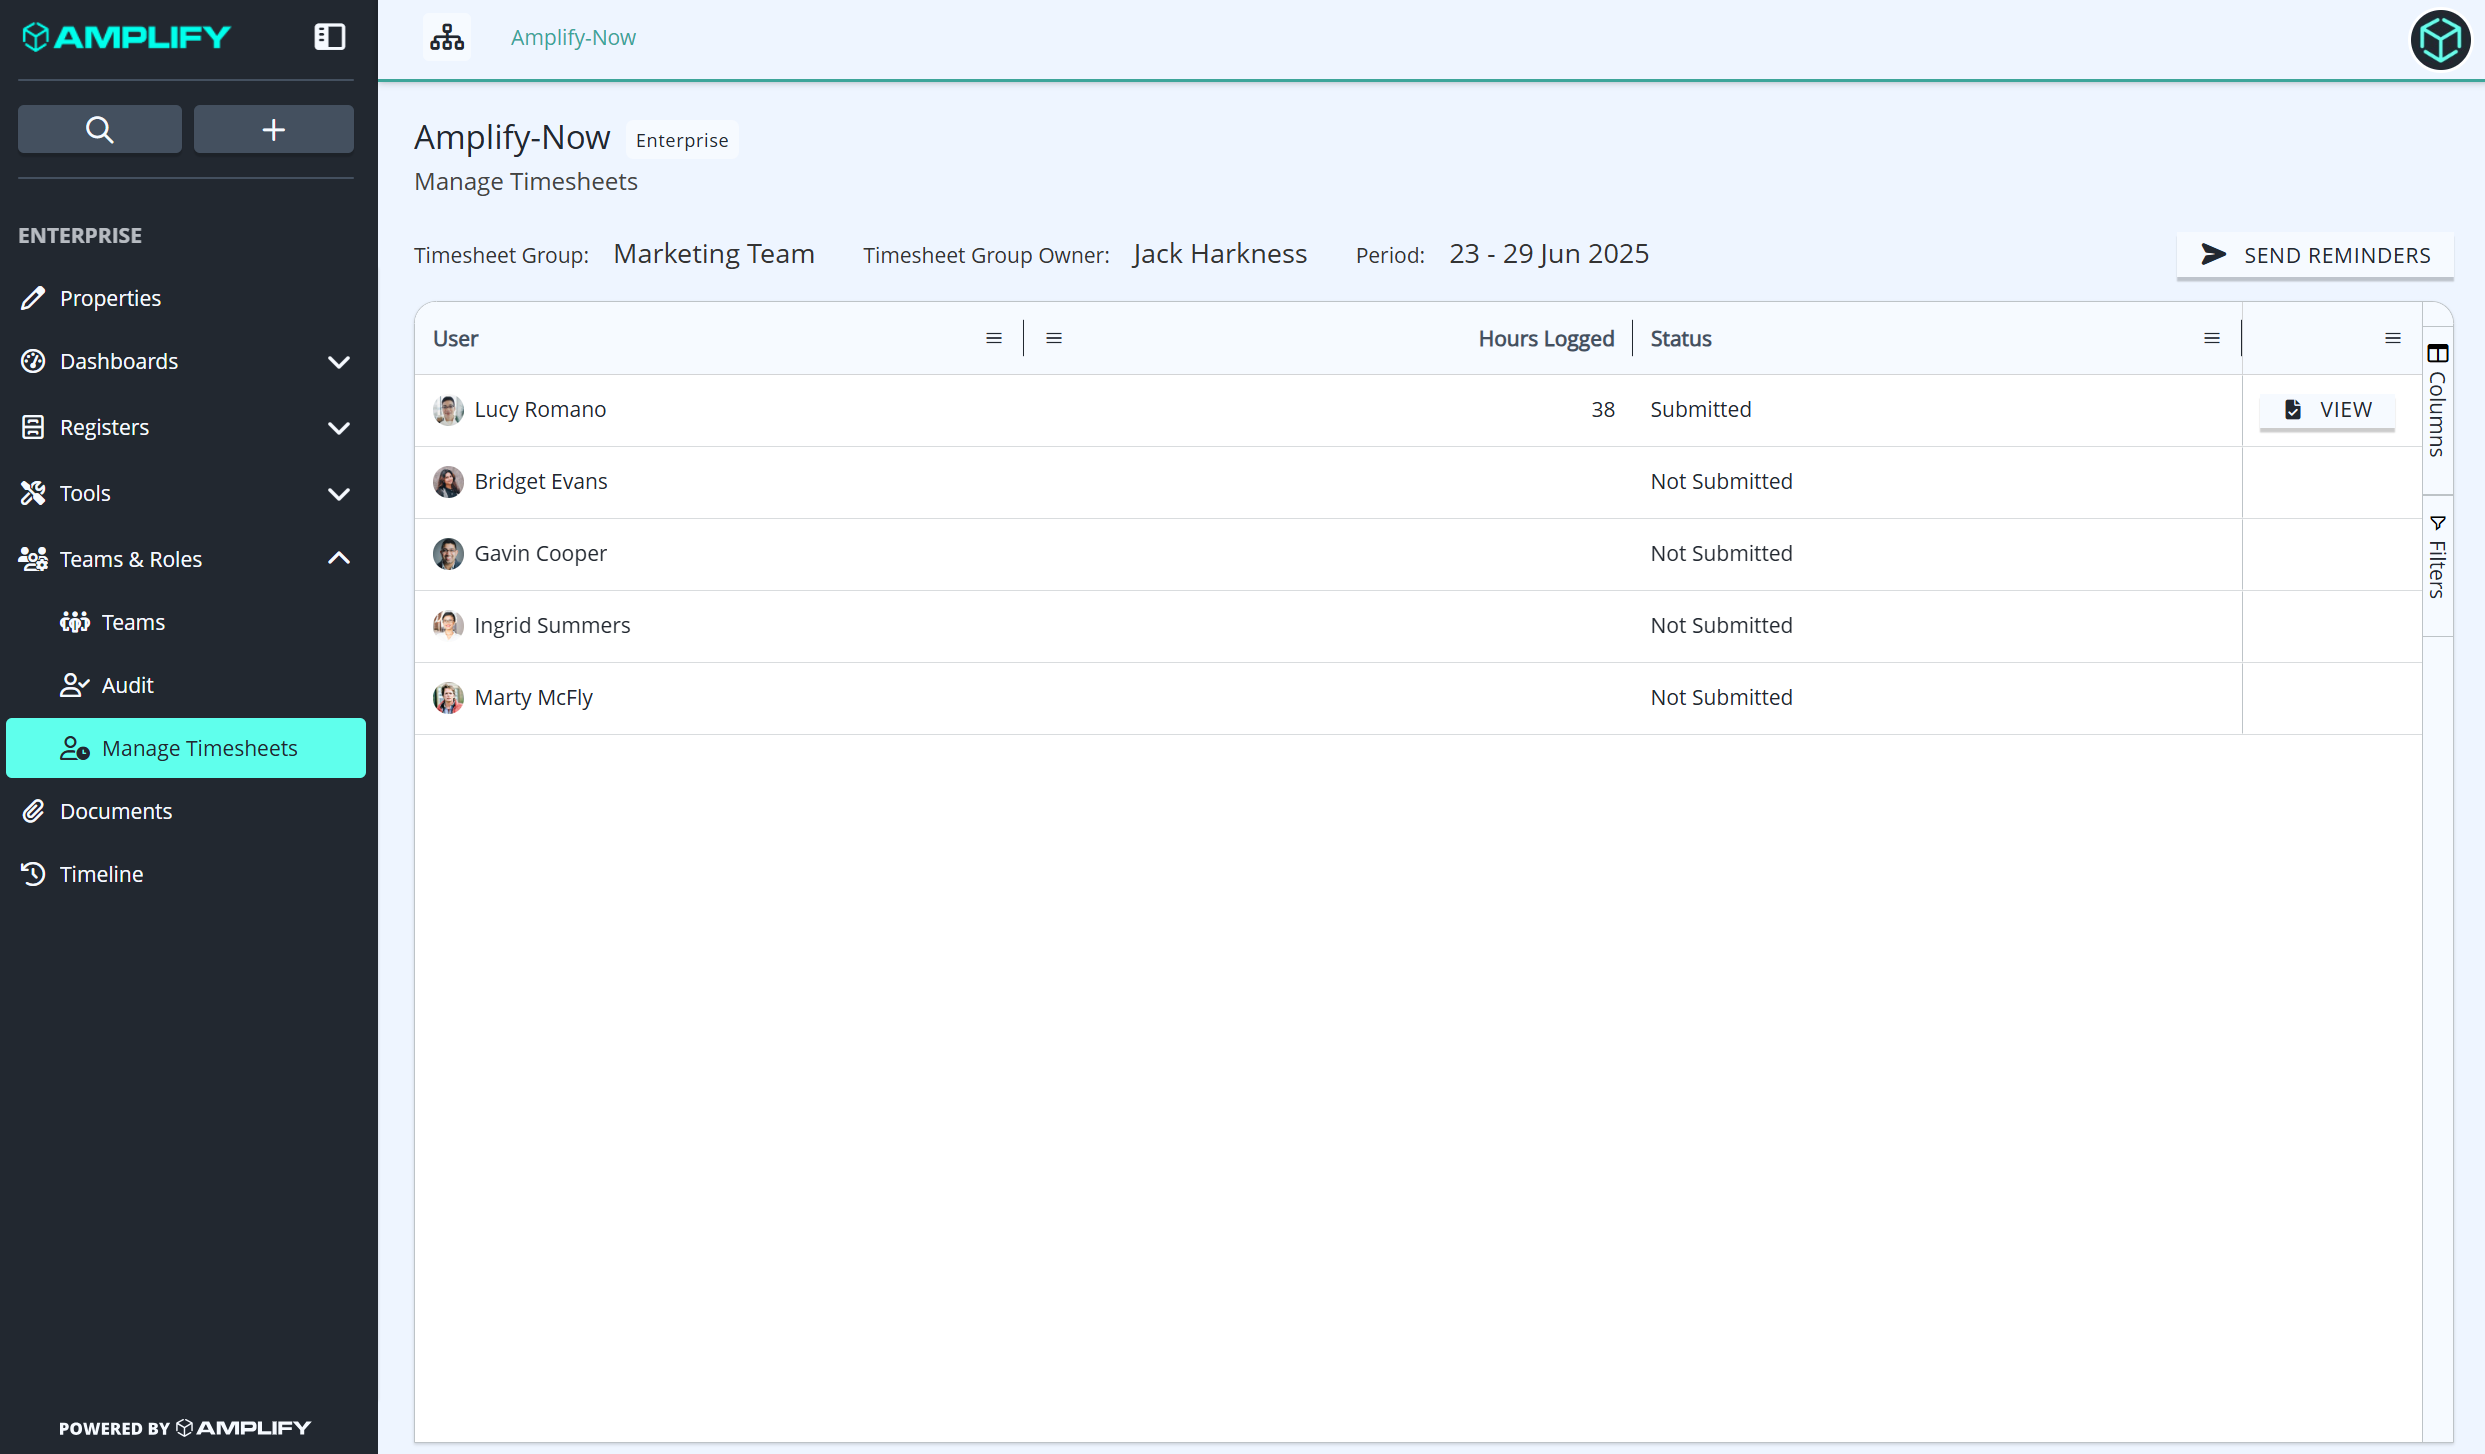Expand the Dashboards chevron
The image size is (2485, 1454).
(x=339, y=362)
